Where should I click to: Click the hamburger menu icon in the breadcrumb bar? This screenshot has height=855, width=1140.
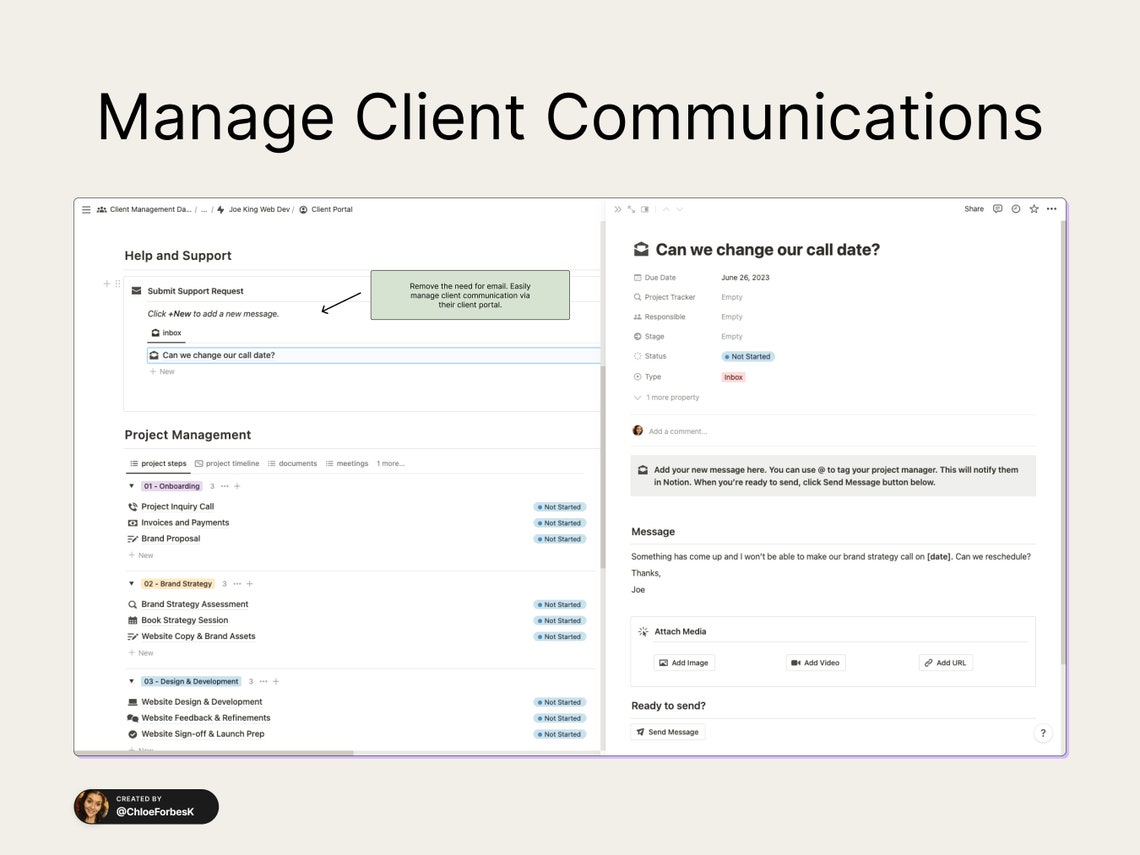(x=87, y=209)
